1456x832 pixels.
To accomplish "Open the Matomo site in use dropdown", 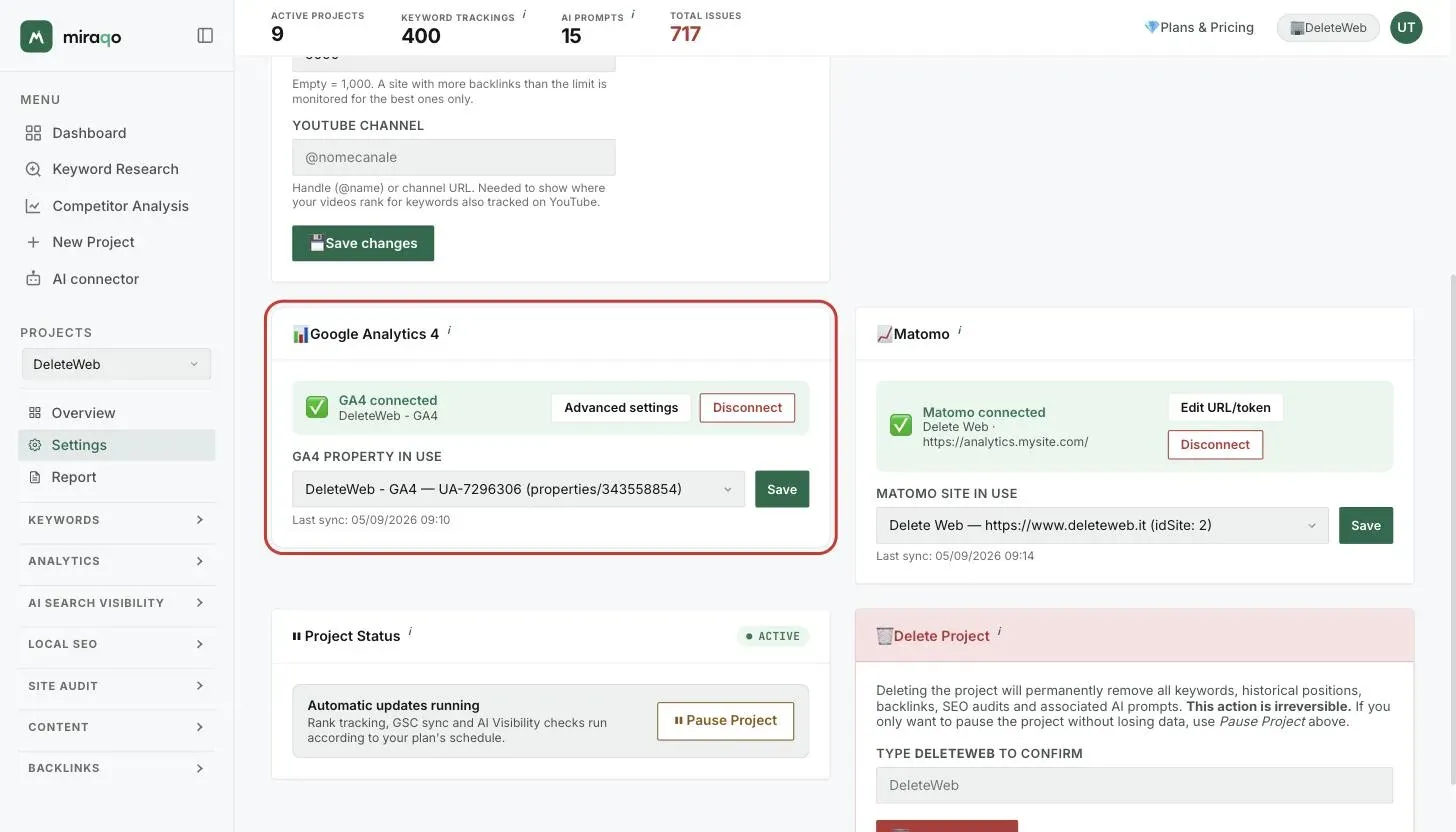I will 1102,525.
